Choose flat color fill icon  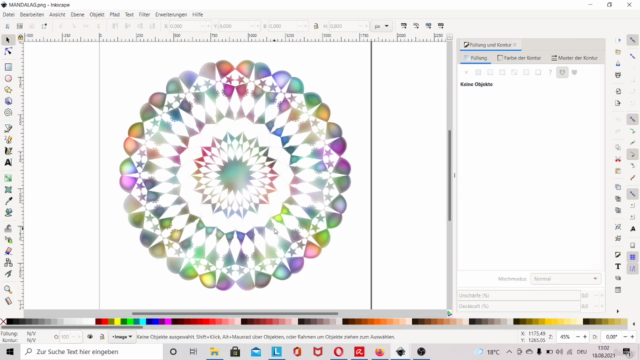coord(478,72)
